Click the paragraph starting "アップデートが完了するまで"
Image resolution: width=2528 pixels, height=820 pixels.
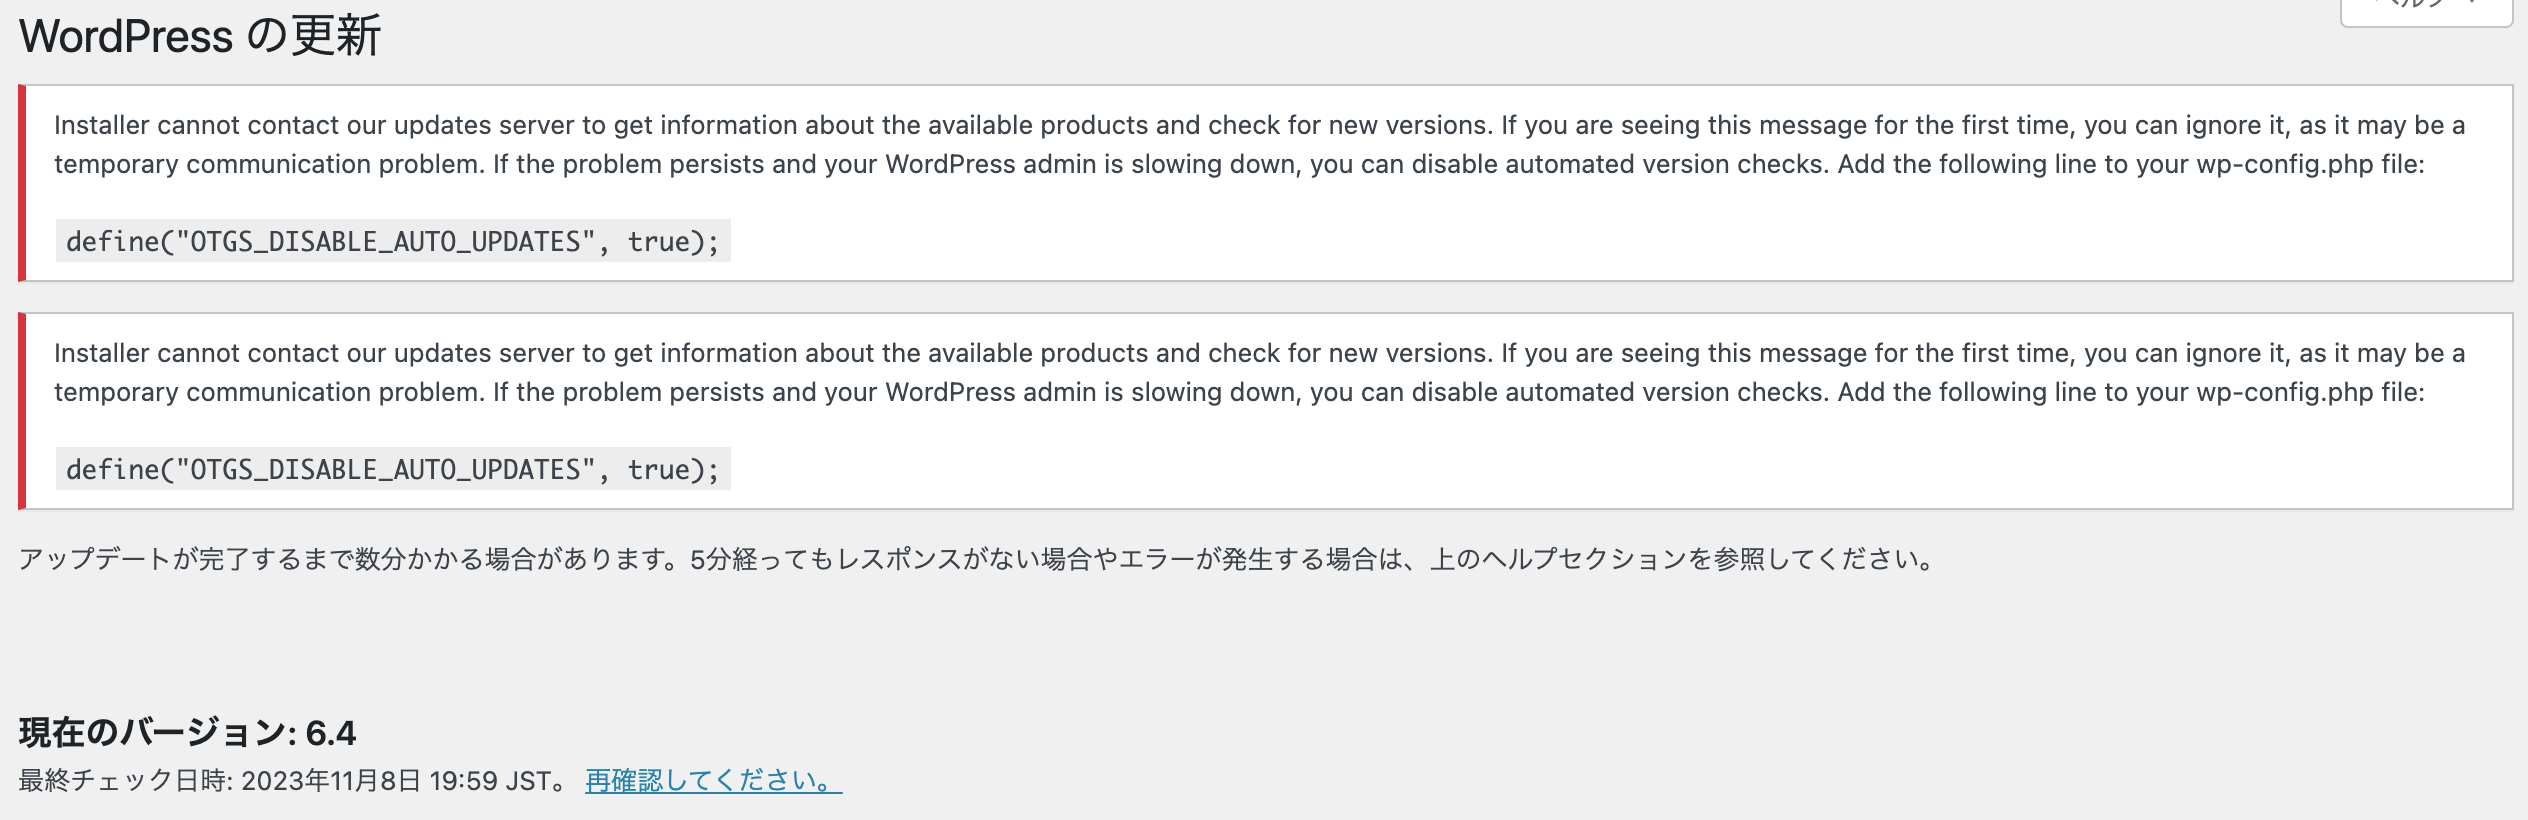(x=979, y=558)
